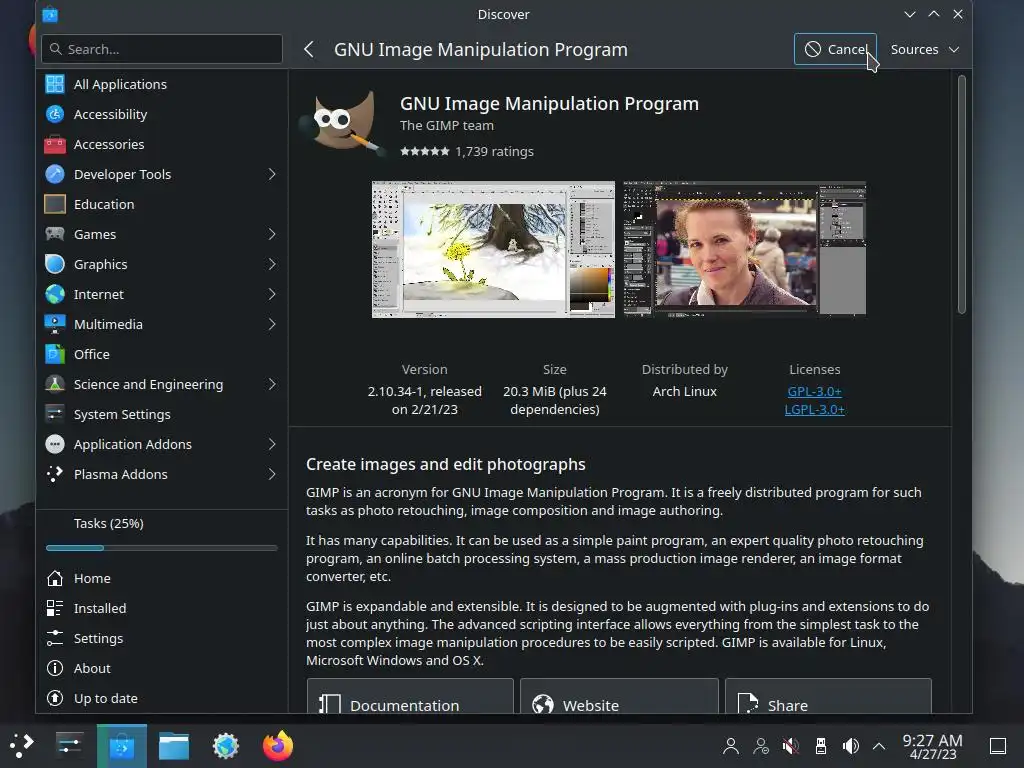Click the Website button
Image resolution: width=1024 pixels, height=768 pixels.
coord(619,696)
